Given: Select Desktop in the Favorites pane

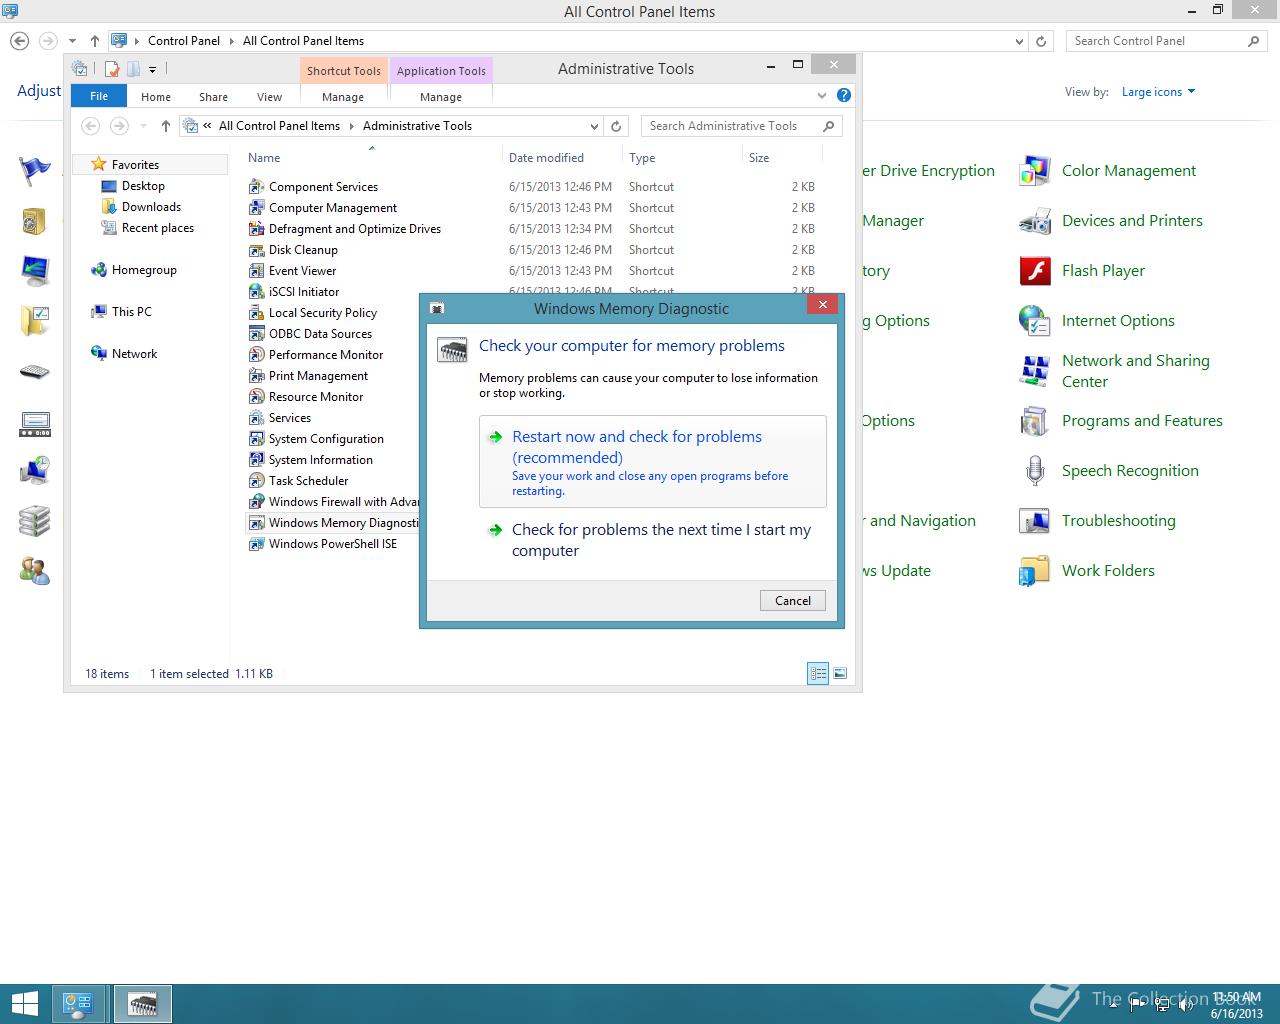Looking at the screenshot, I should (143, 186).
